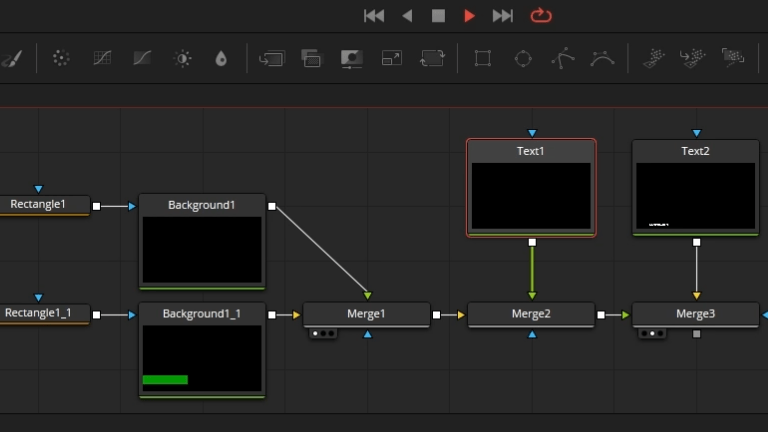The width and height of the screenshot is (768, 432).
Task: Select the Merge2 node
Action: [531, 313]
